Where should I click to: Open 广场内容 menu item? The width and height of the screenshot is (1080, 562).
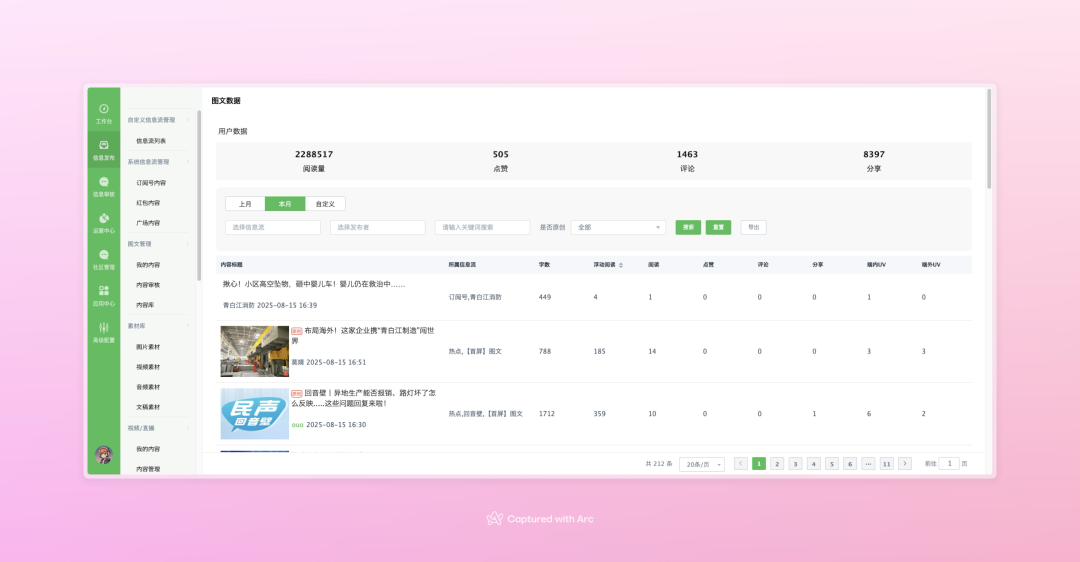point(148,223)
